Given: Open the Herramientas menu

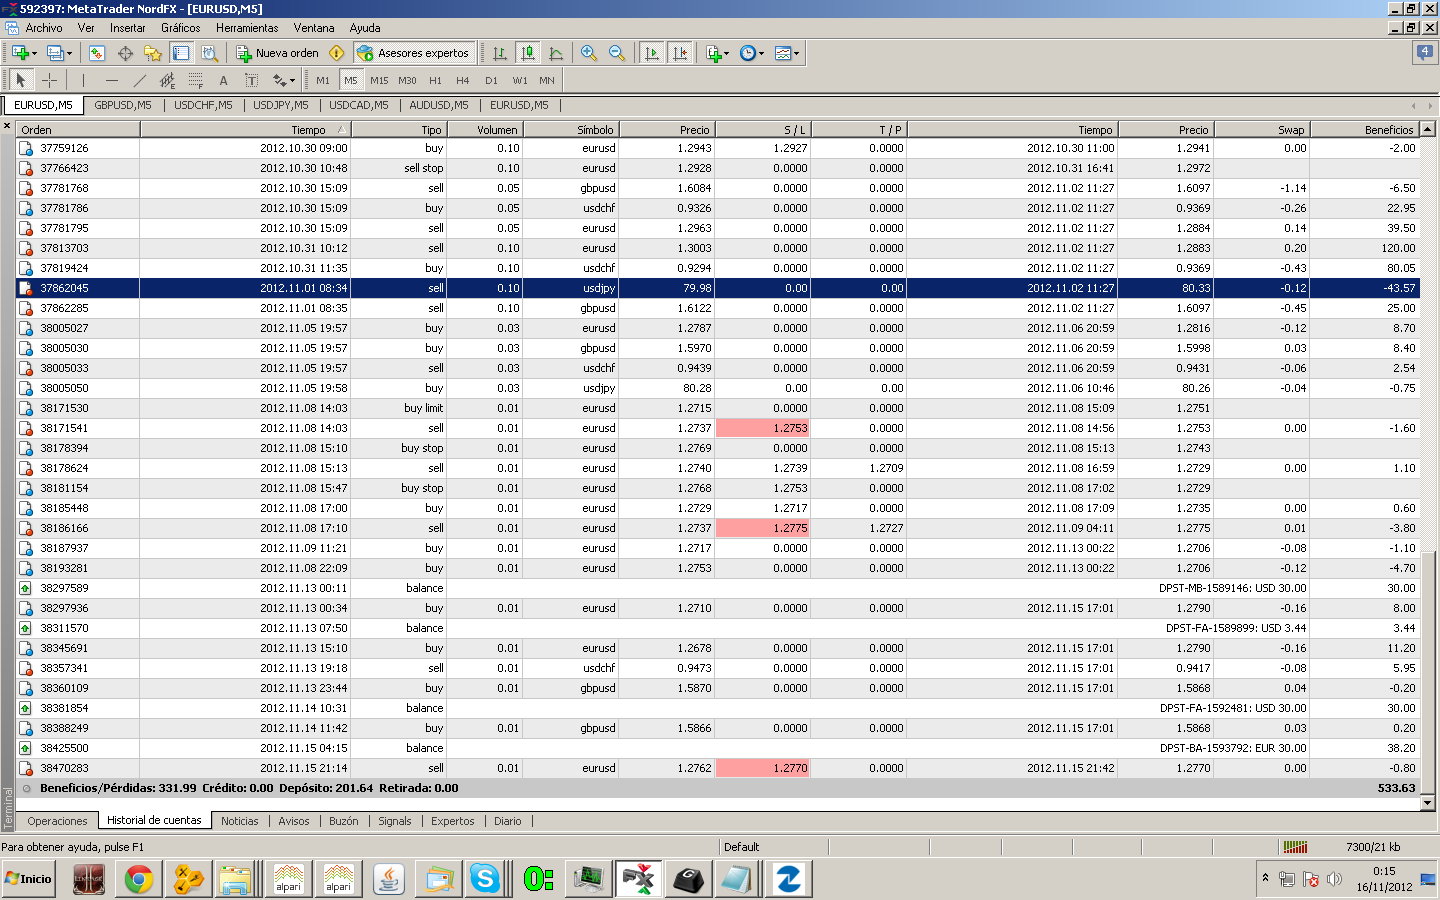Looking at the screenshot, I should click(x=247, y=28).
